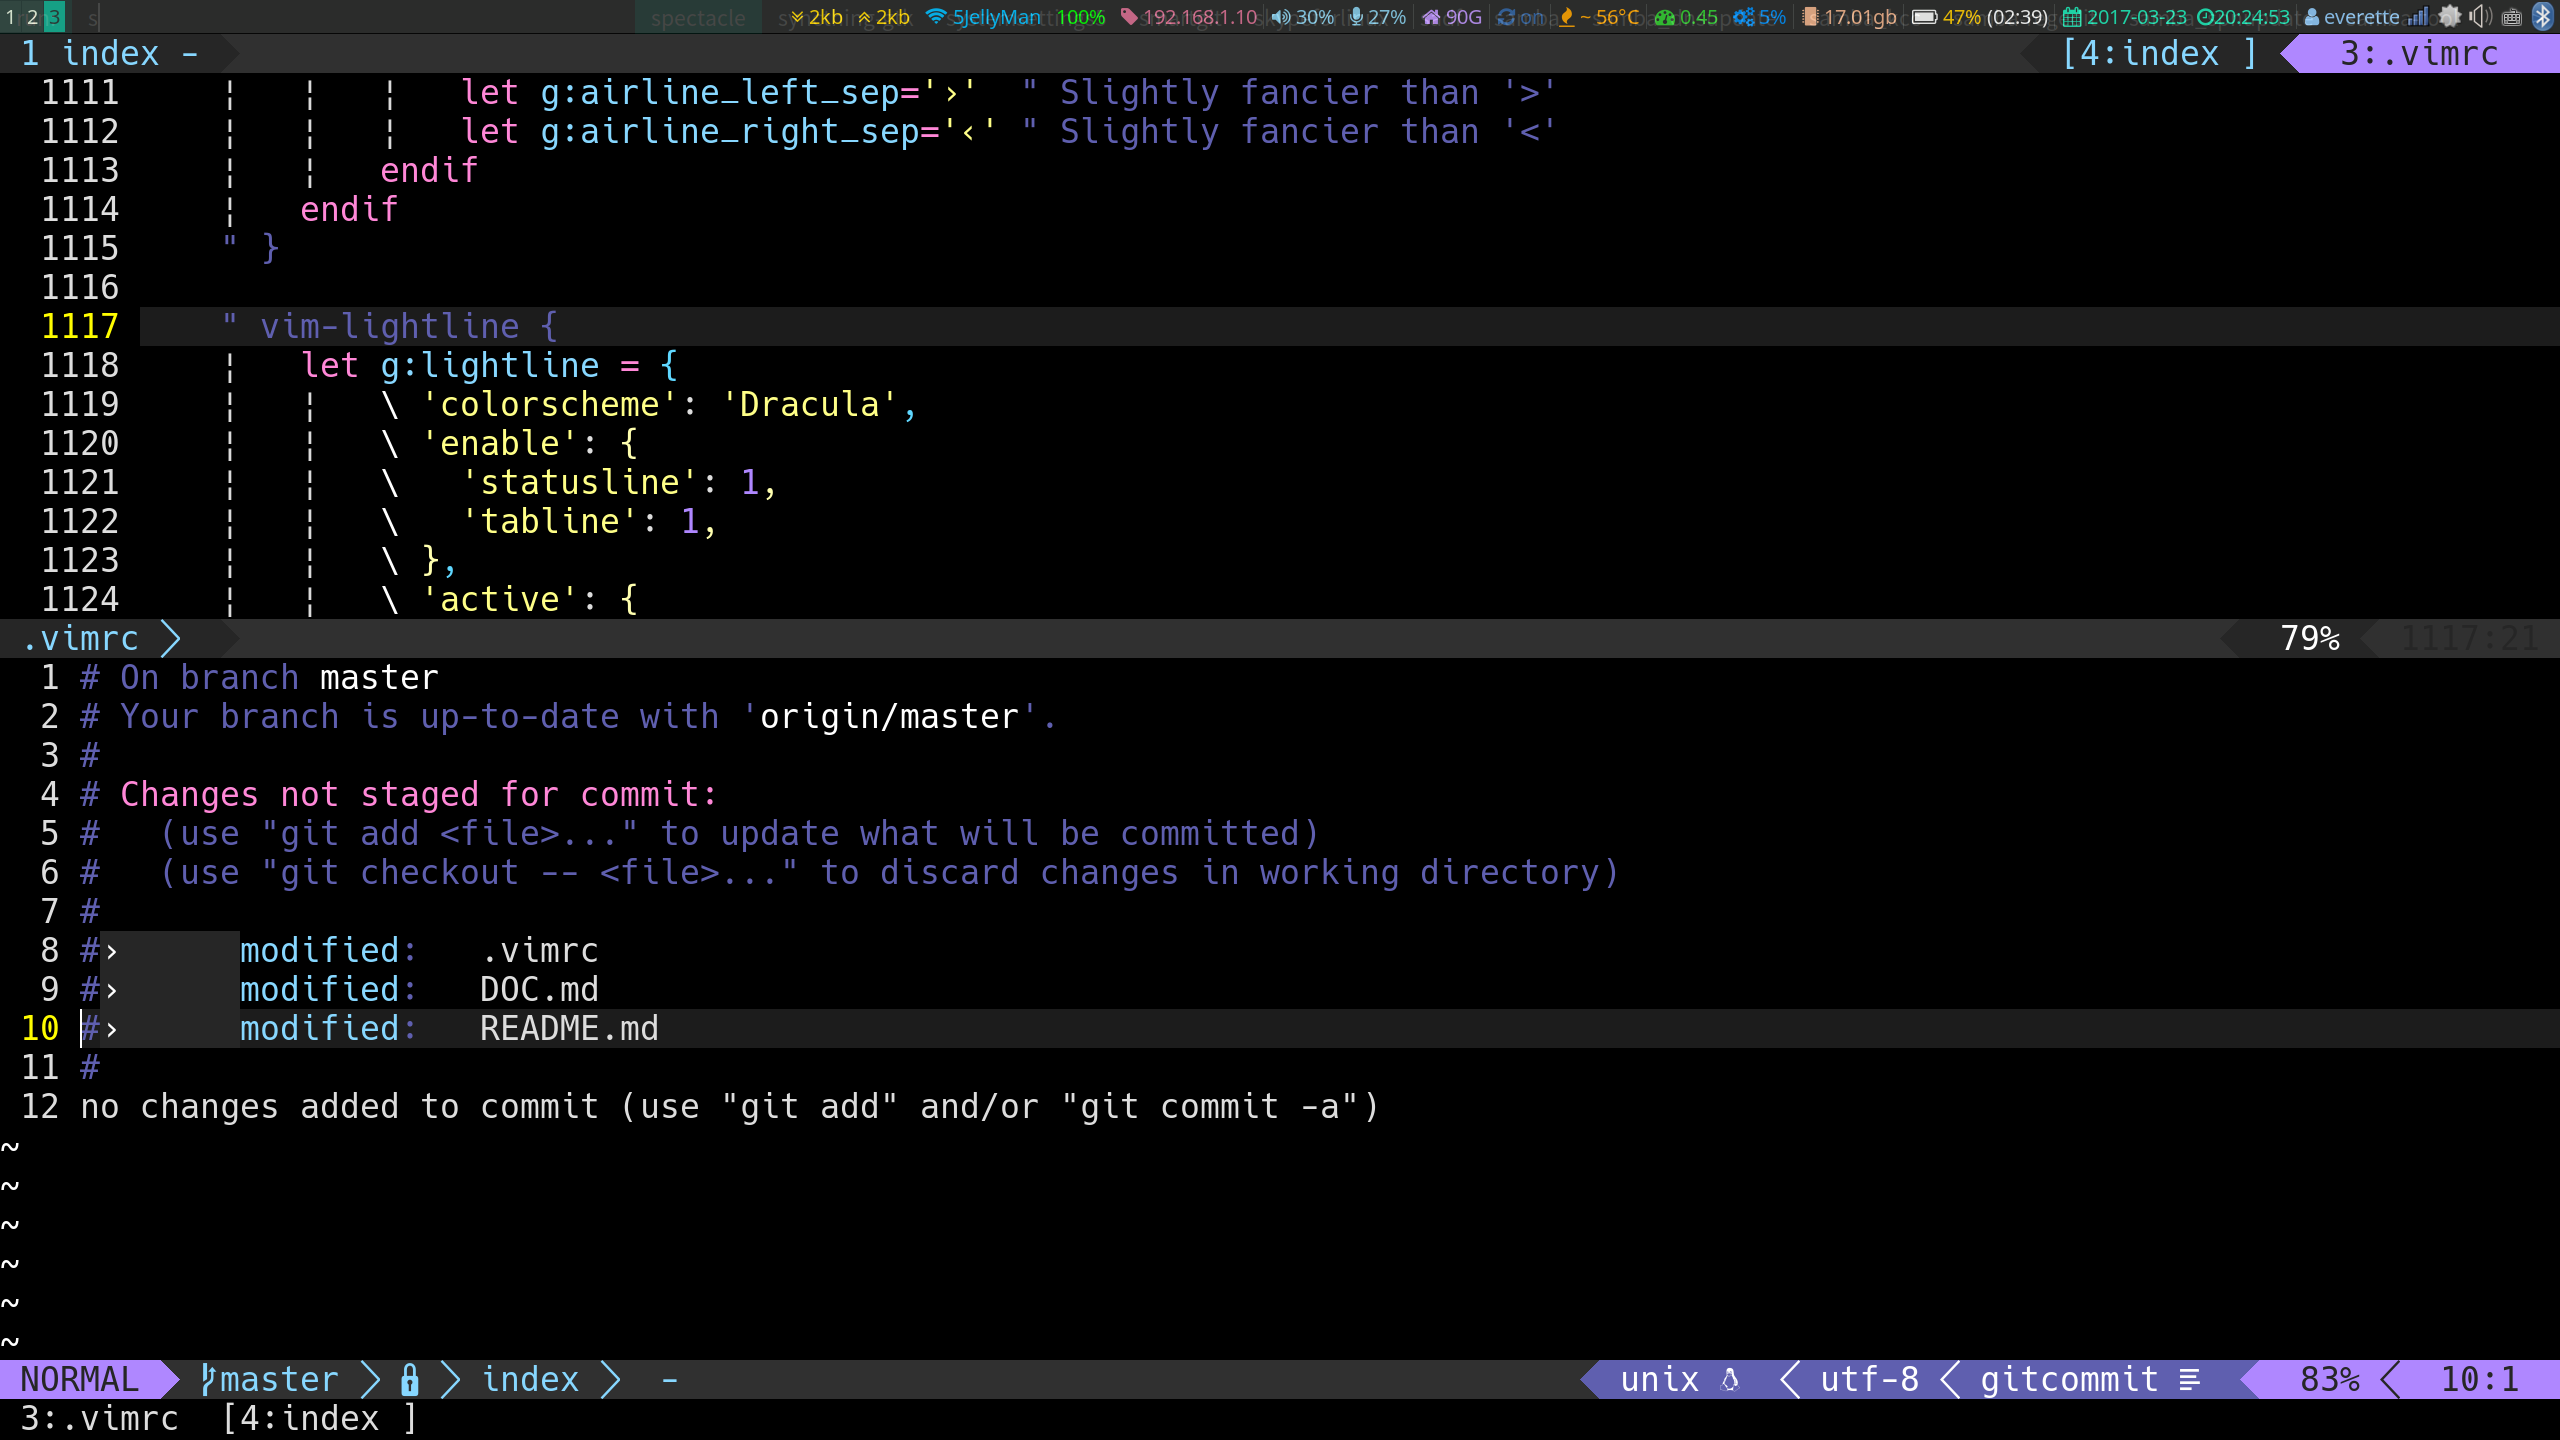Click the lines icon after gitcommit filetype
Image resolution: width=2560 pixels, height=1440 pixels.
pos(2190,1380)
